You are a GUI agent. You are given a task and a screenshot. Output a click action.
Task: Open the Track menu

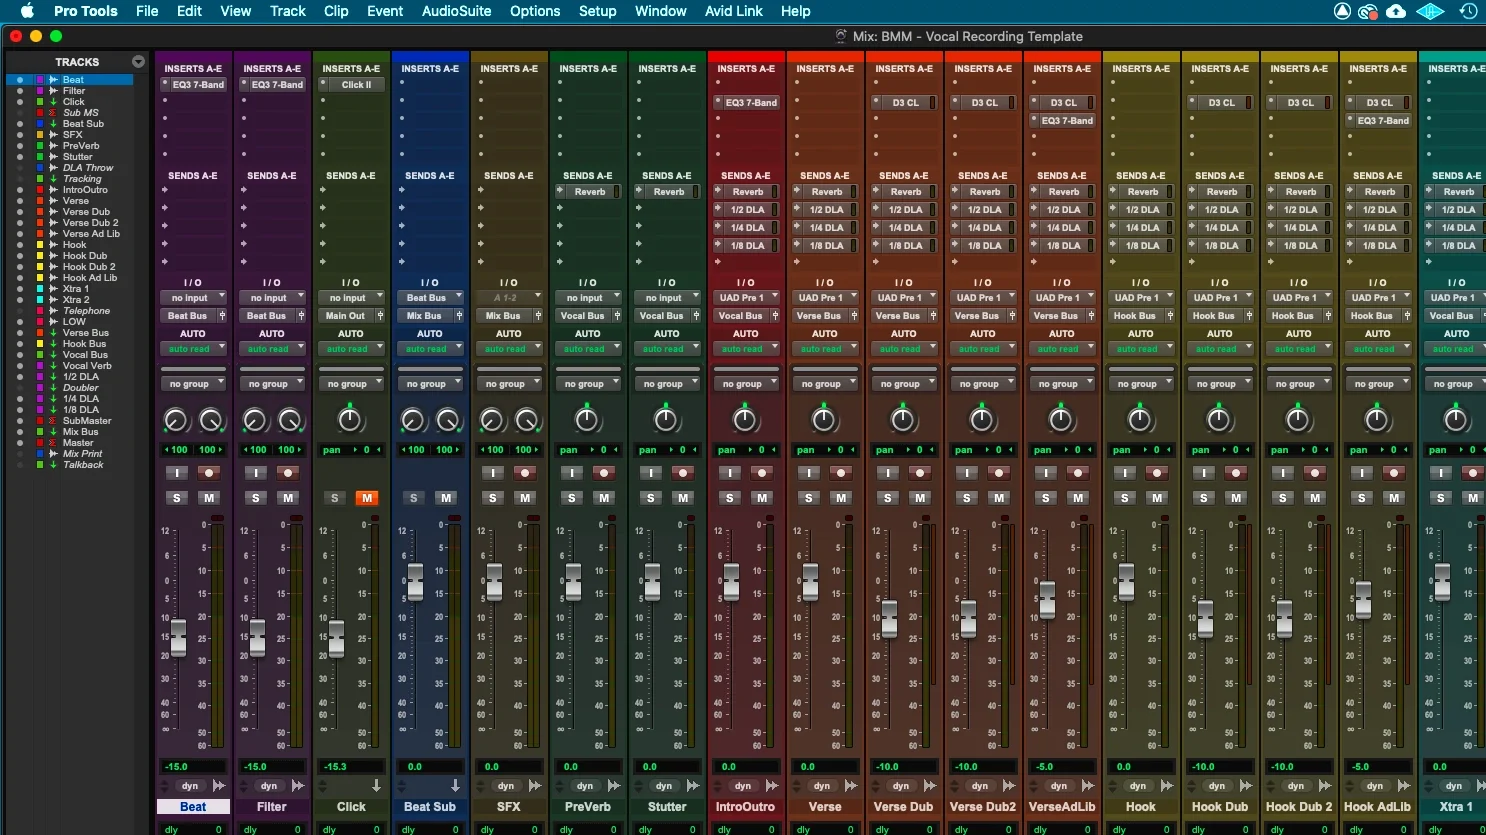pyautogui.click(x=288, y=11)
